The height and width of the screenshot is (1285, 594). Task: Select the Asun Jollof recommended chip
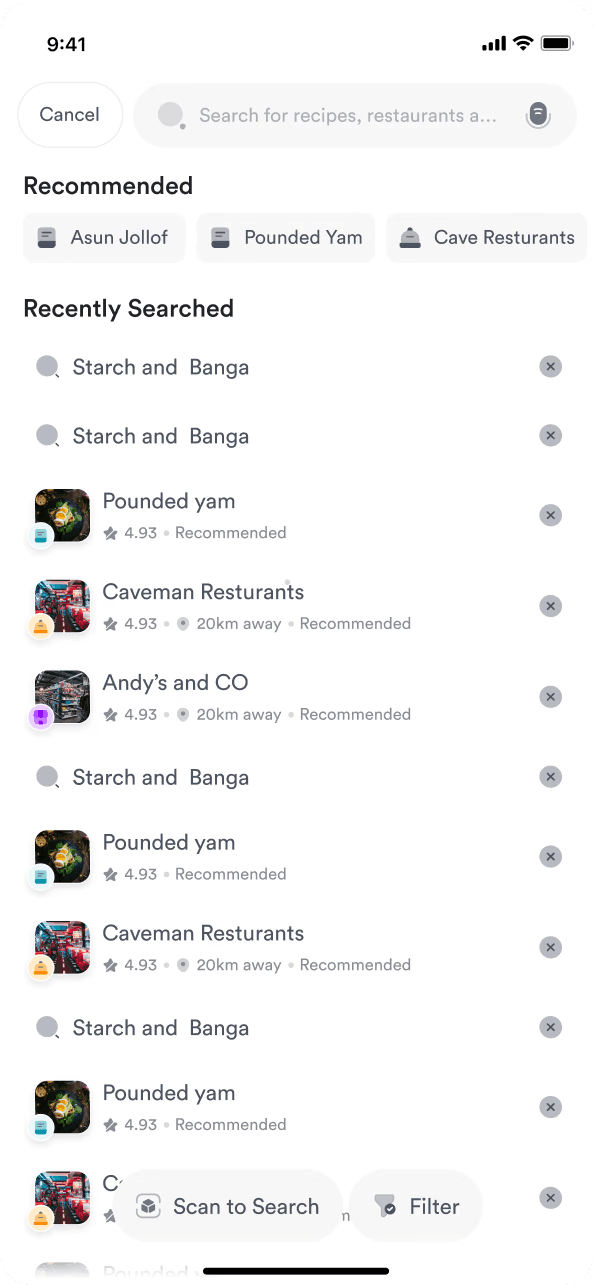(104, 238)
